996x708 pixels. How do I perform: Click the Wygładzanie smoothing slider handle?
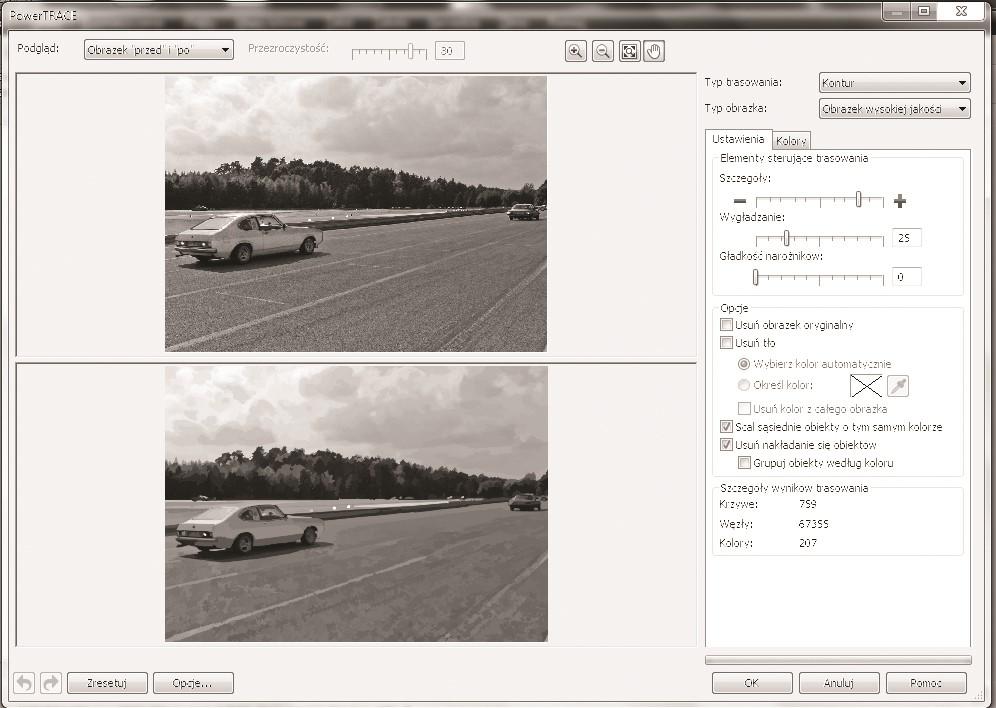(x=786, y=238)
